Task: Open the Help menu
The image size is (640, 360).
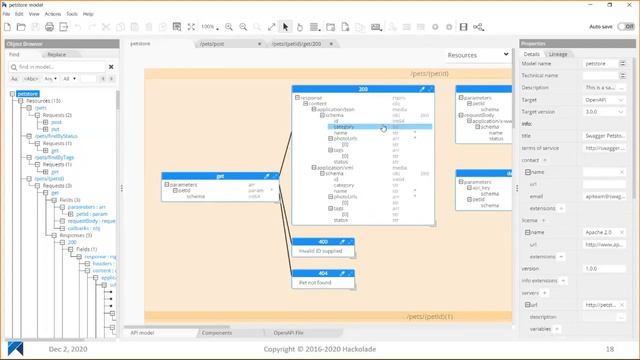Action: pyautogui.click(x=88, y=14)
